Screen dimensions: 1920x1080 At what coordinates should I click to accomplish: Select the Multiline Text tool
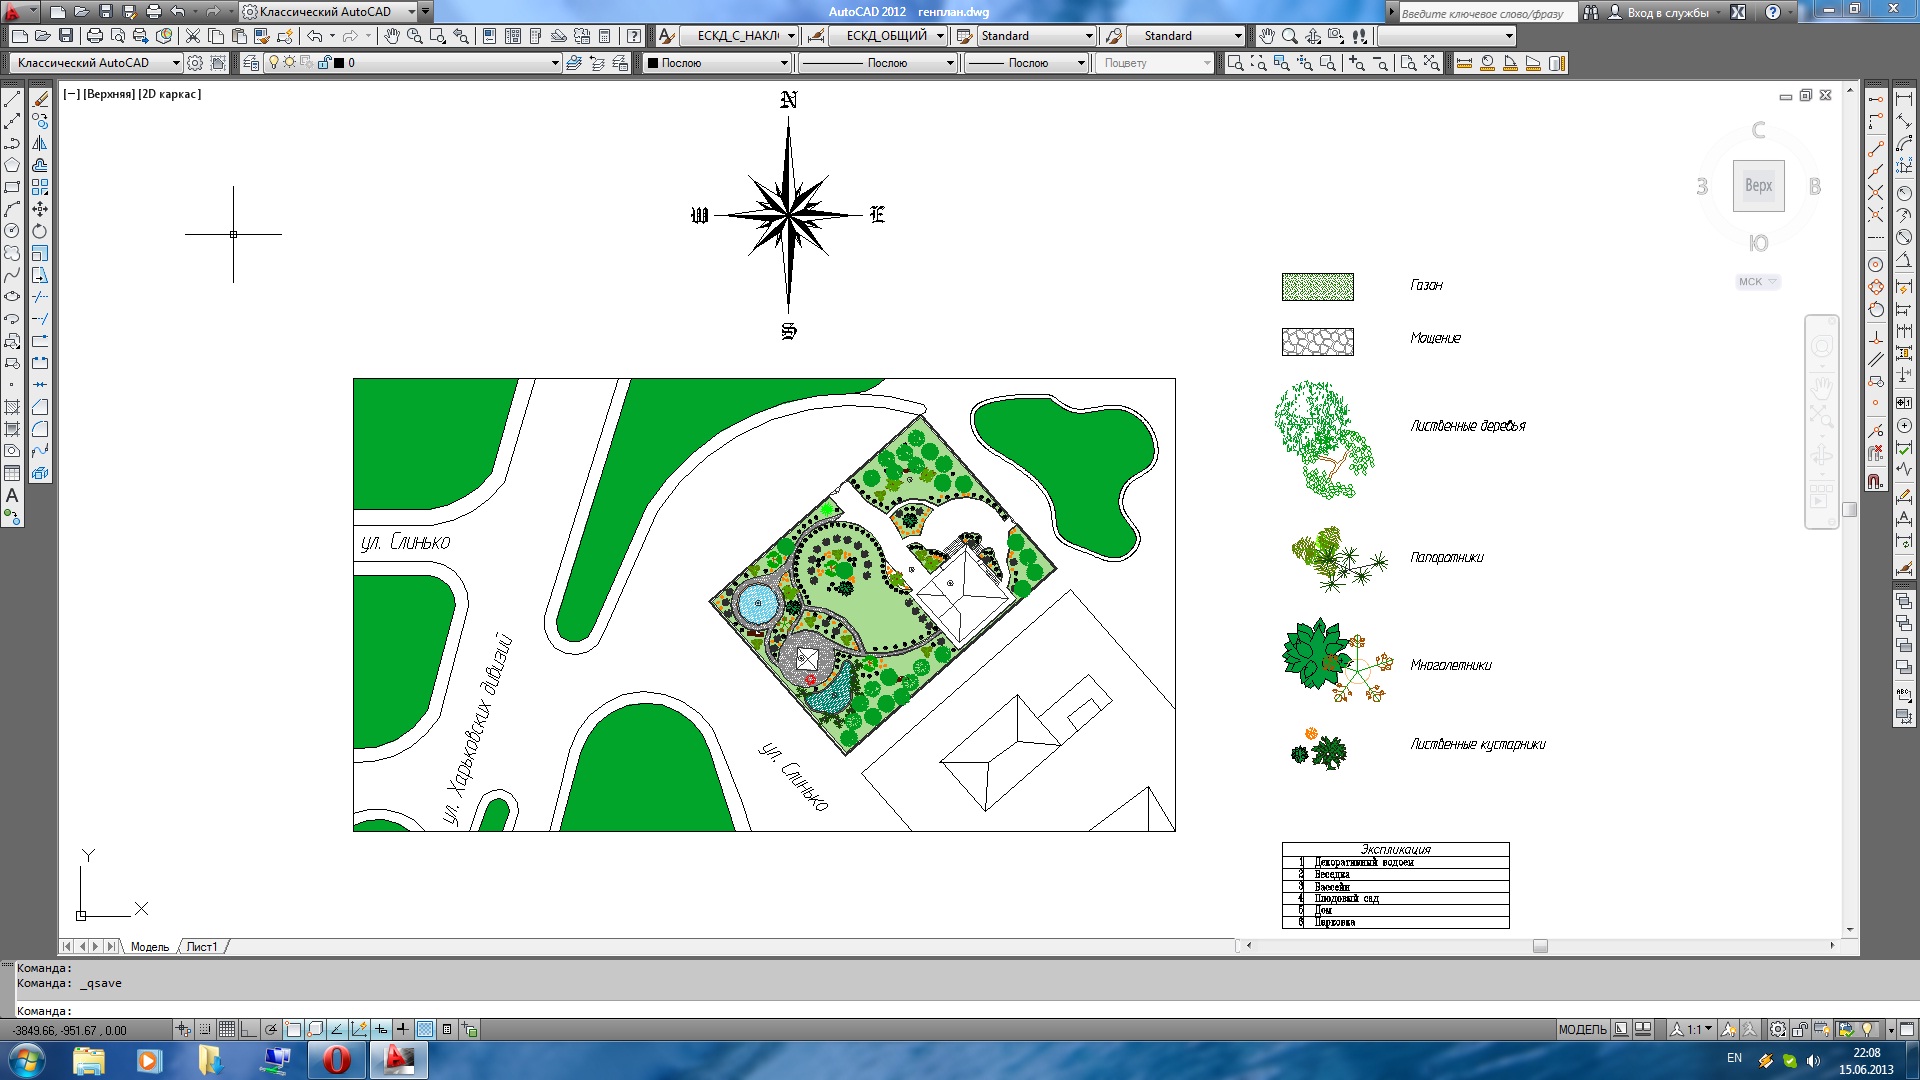[x=12, y=495]
